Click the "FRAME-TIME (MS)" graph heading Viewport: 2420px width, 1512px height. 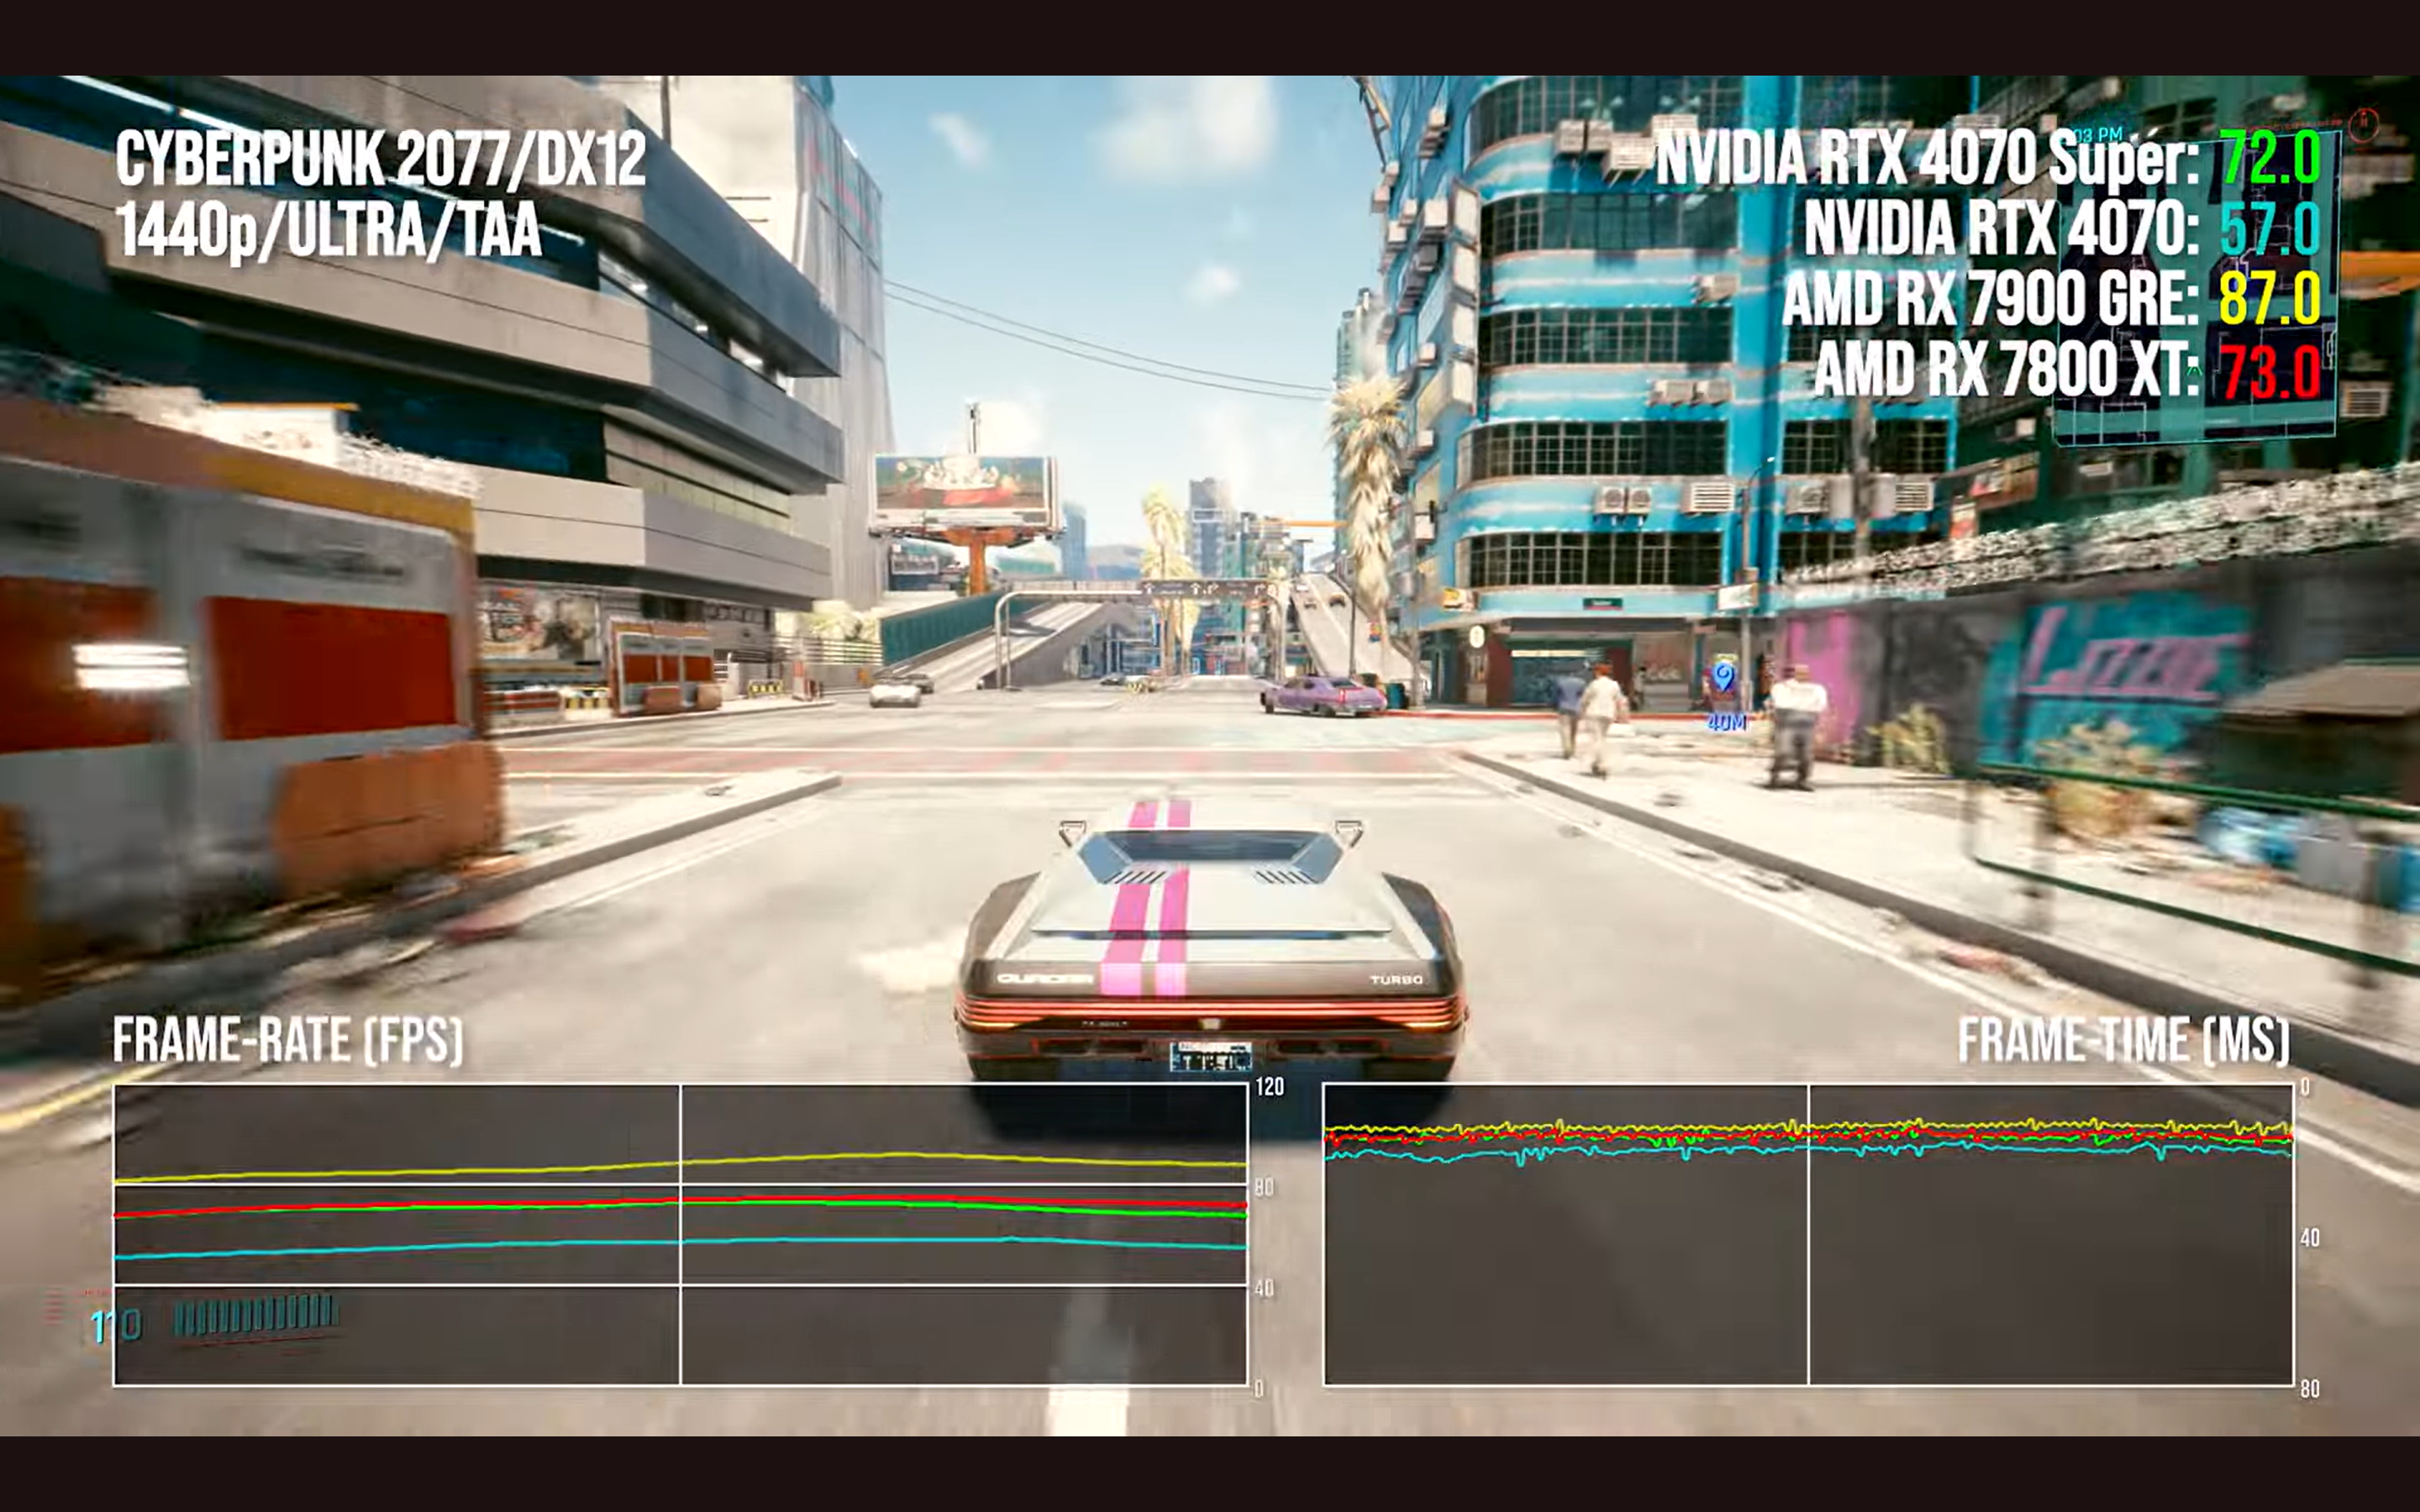point(2124,1040)
